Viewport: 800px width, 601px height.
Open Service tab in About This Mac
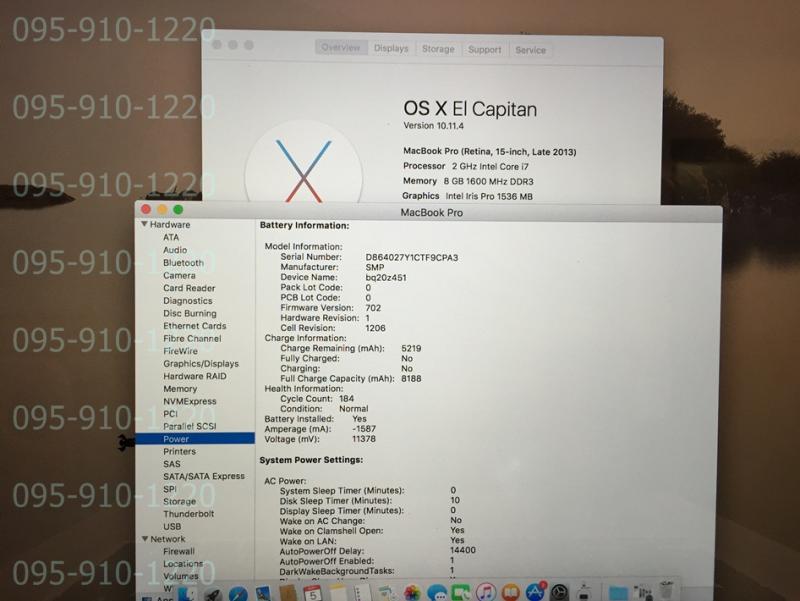click(531, 50)
